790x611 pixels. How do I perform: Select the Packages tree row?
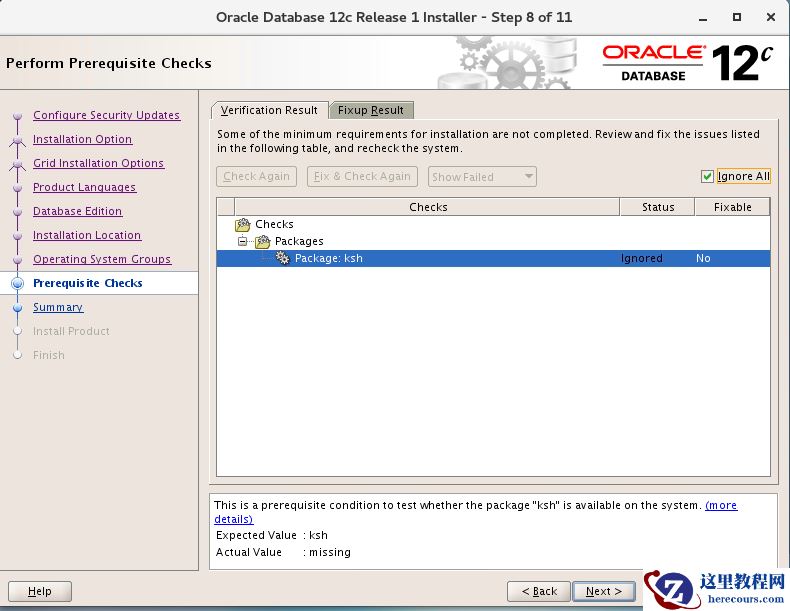493,242
